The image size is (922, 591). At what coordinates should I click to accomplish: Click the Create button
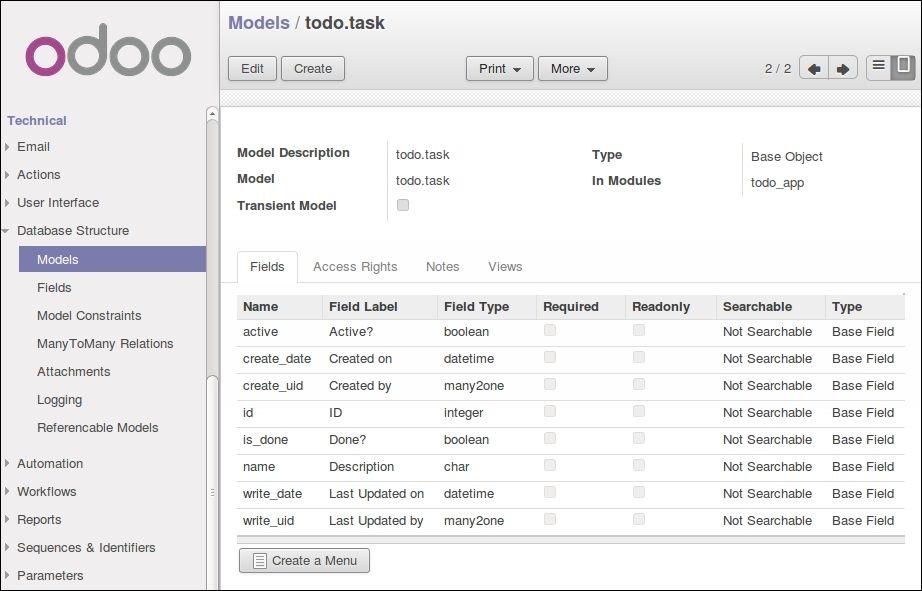pyautogui.click(x=313, y=69)
